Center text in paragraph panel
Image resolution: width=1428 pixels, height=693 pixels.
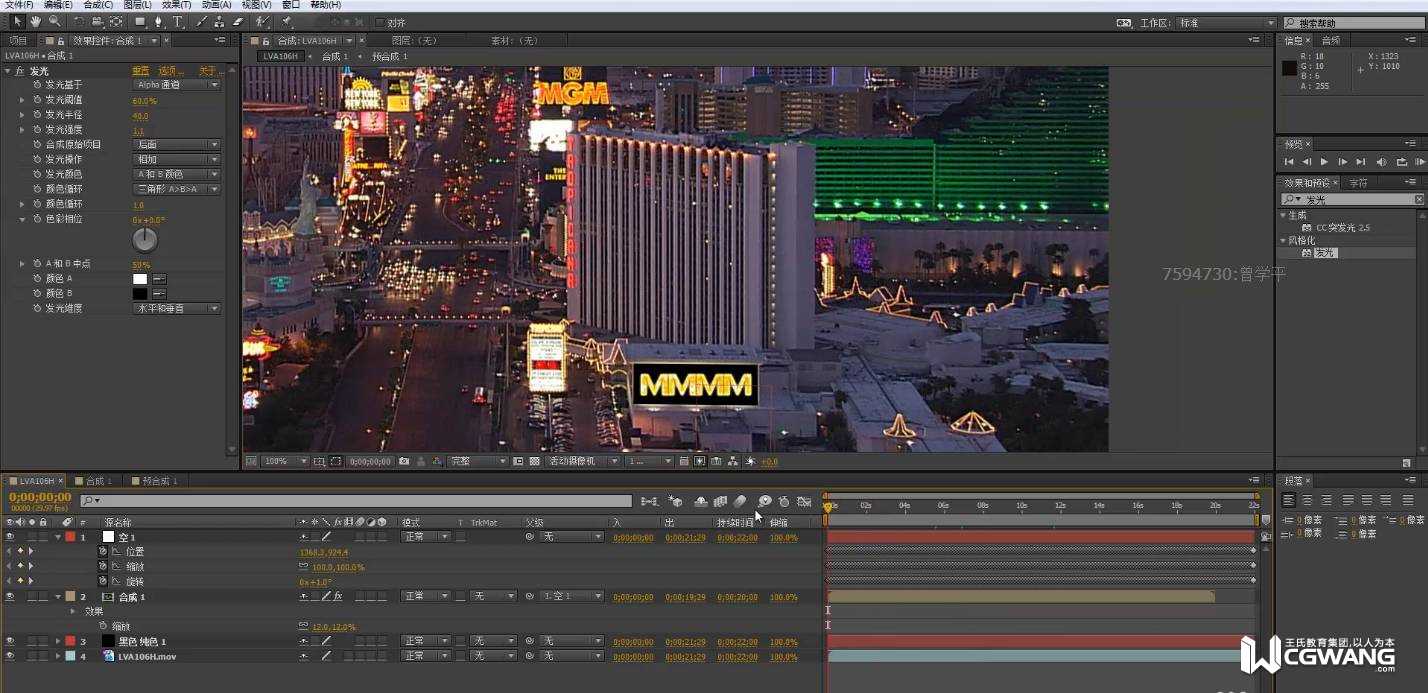pos(1305,499)
